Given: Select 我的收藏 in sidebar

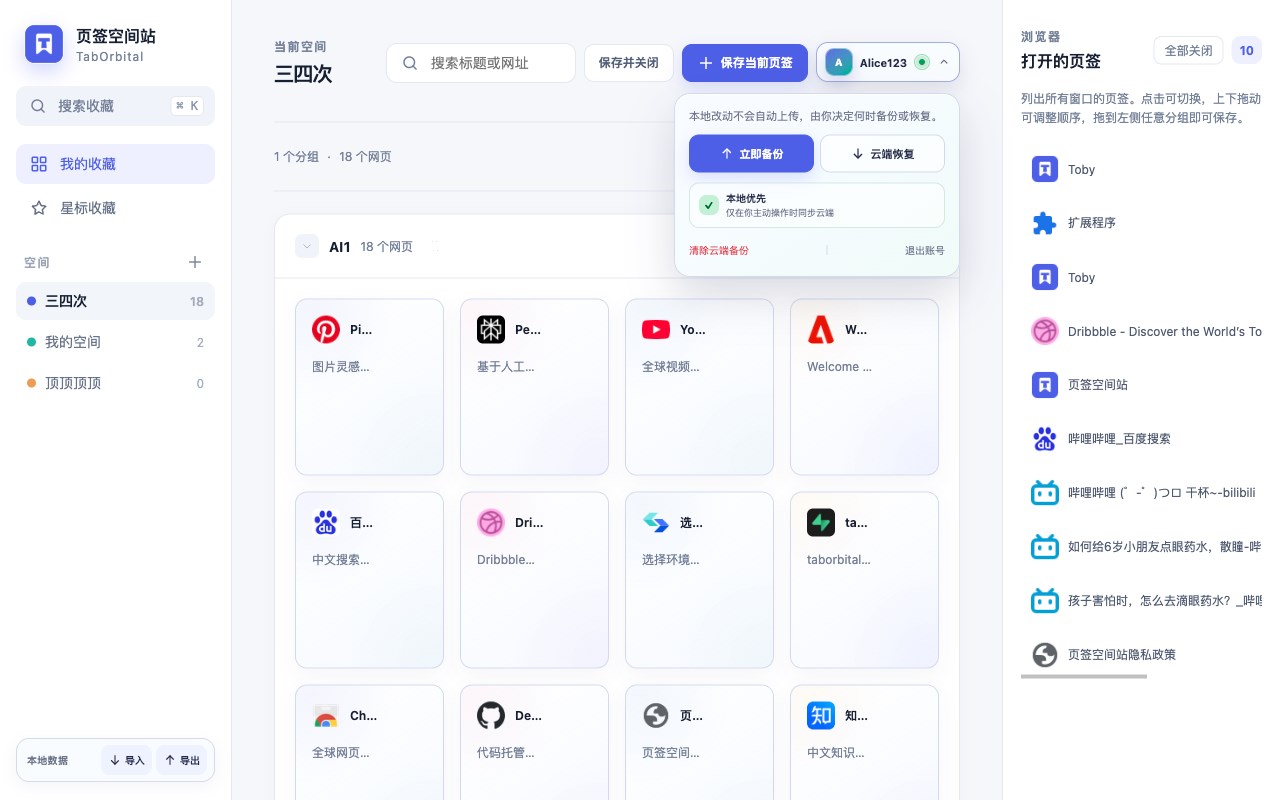Looking at the screenshot, I should (115, 164).
